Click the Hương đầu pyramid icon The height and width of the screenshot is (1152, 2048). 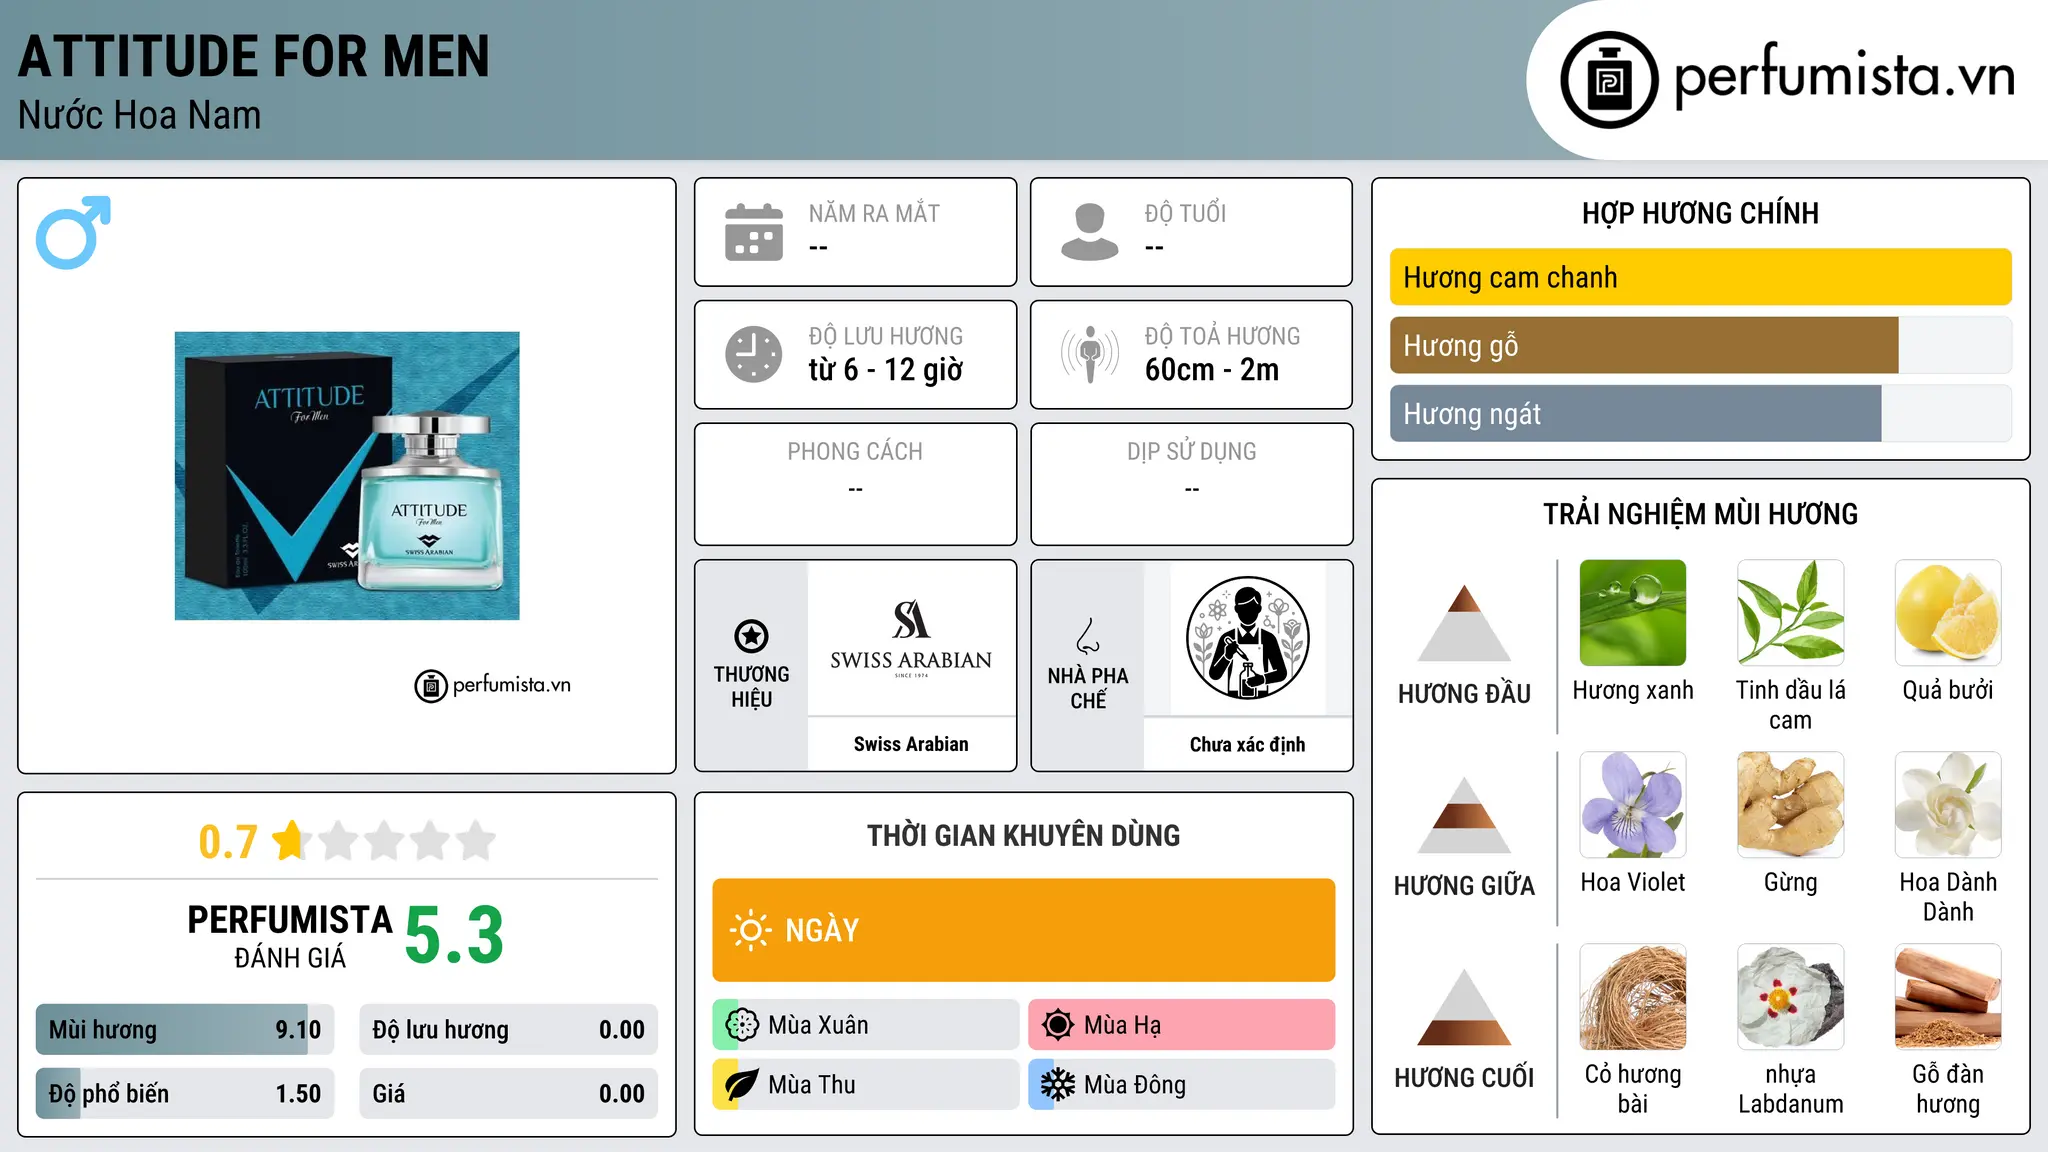point(1464,623)
